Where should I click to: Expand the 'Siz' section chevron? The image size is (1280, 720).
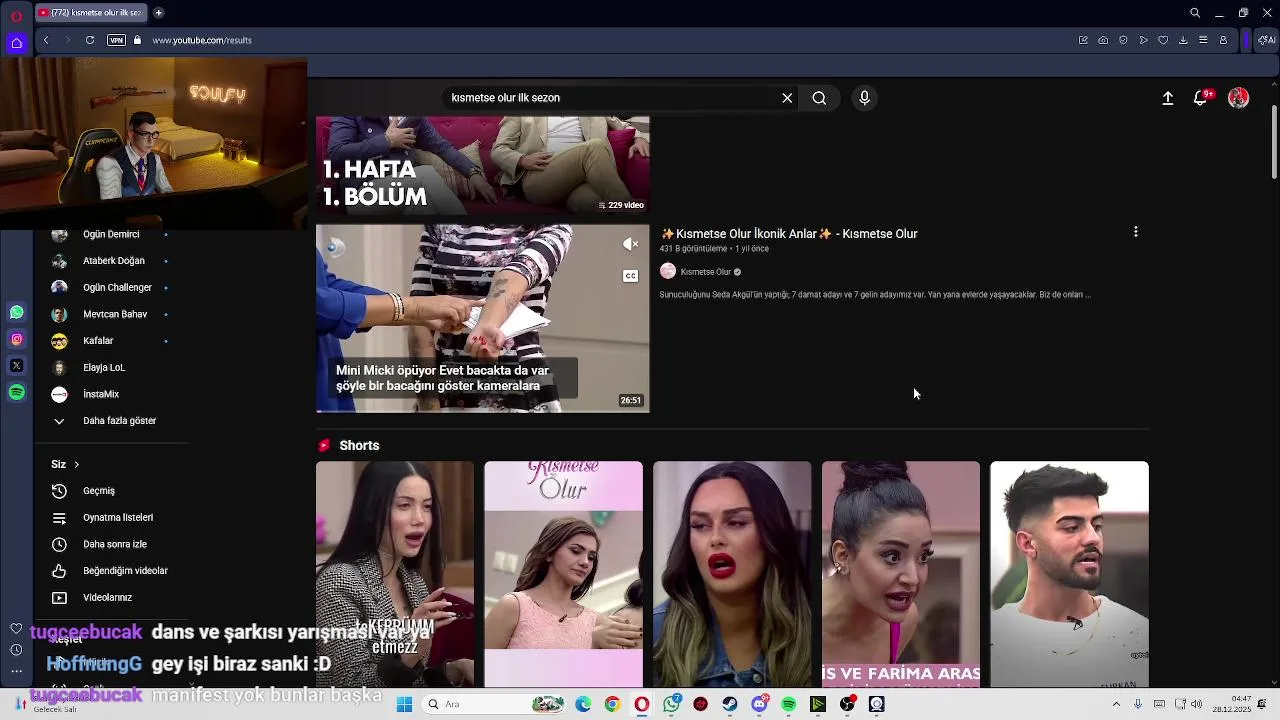coord(76,465)
